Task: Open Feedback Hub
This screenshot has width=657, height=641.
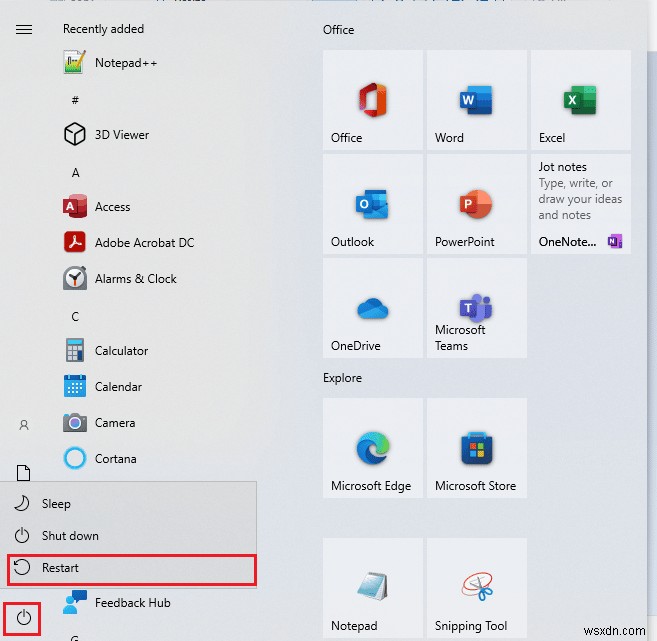Action: click(117, 602)
